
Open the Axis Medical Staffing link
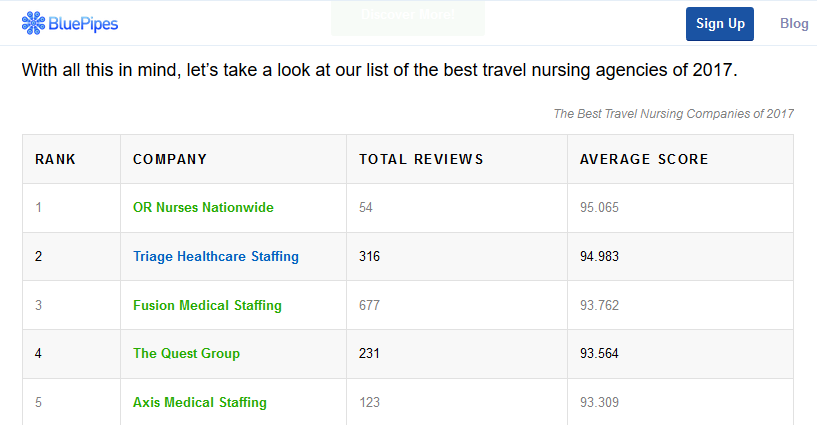[x=200, y=403]
